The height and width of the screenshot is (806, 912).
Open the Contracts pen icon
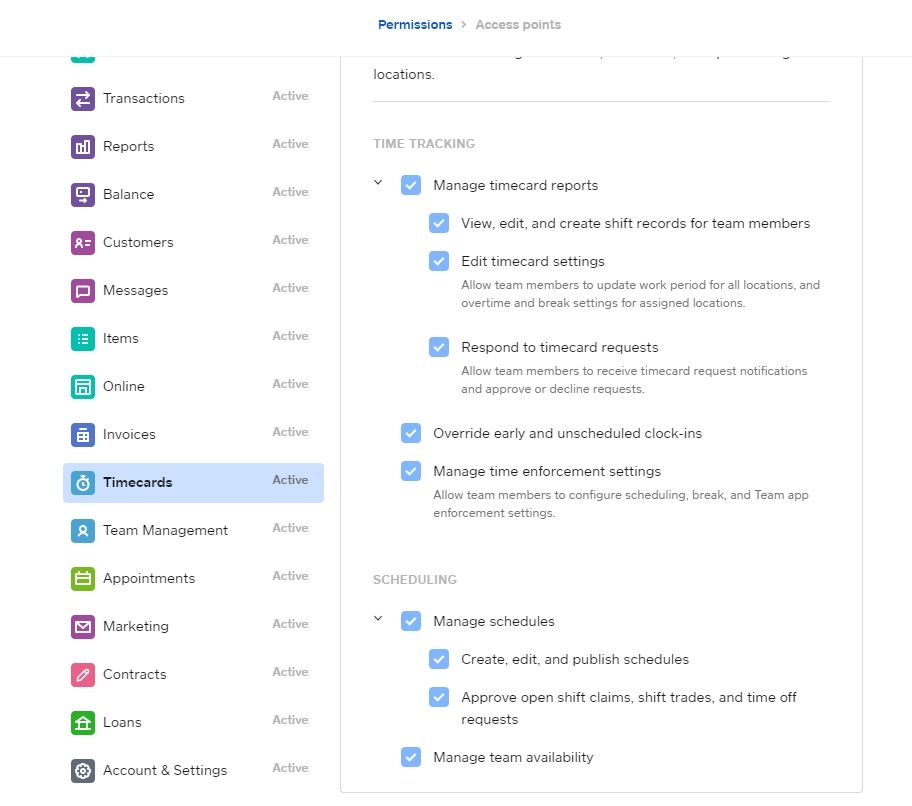[82, 674]
